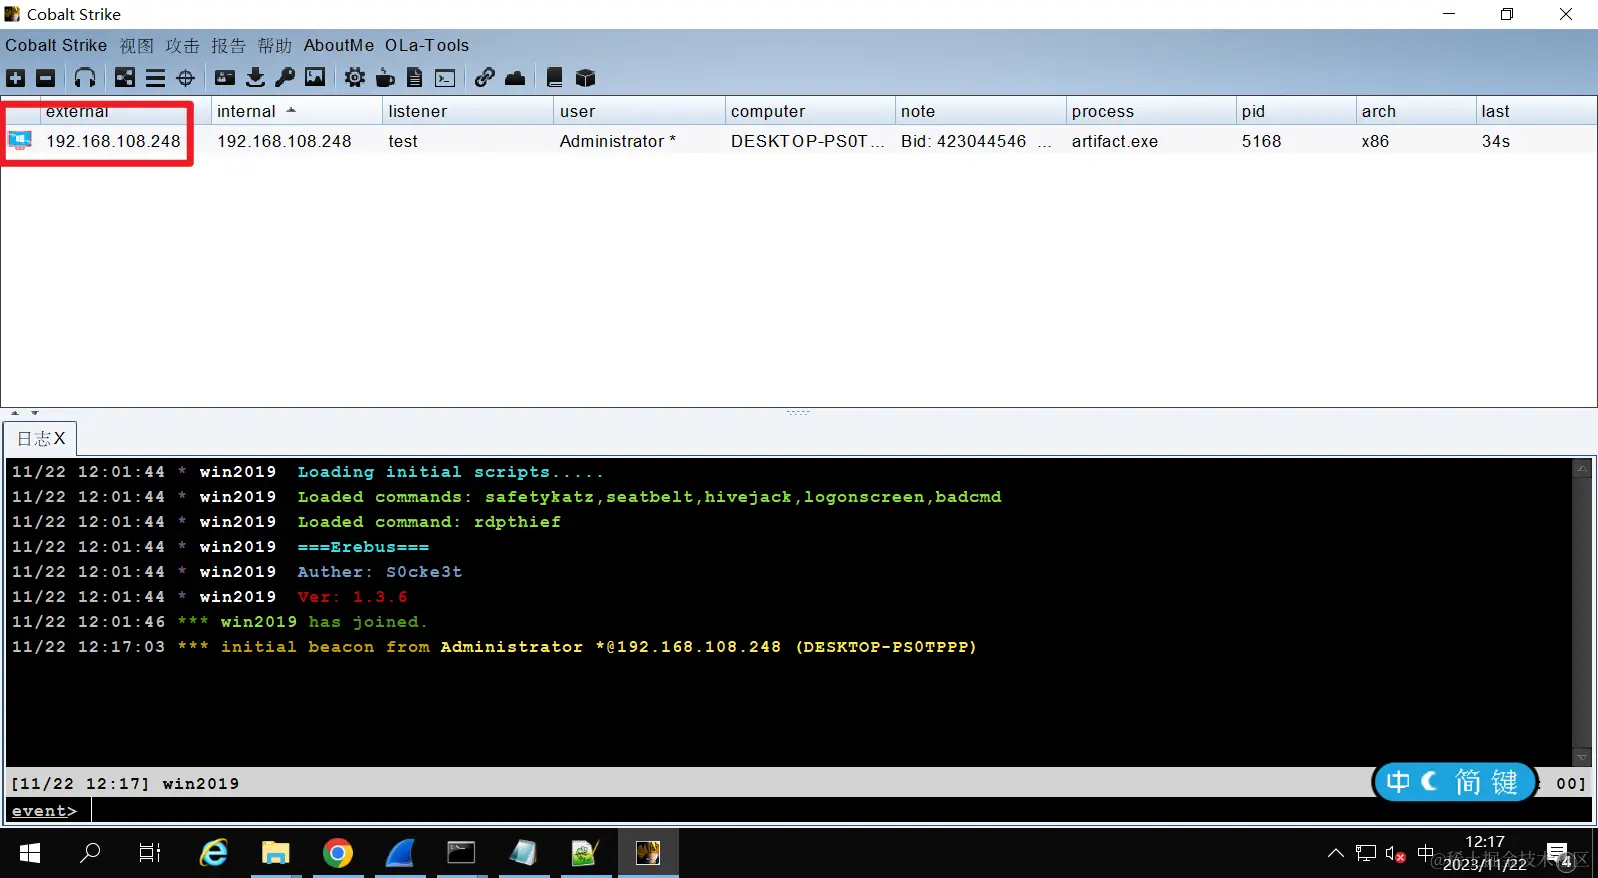Click the terminal icon for scripted web delivery

pyautogui.click(x=445, y=78)
